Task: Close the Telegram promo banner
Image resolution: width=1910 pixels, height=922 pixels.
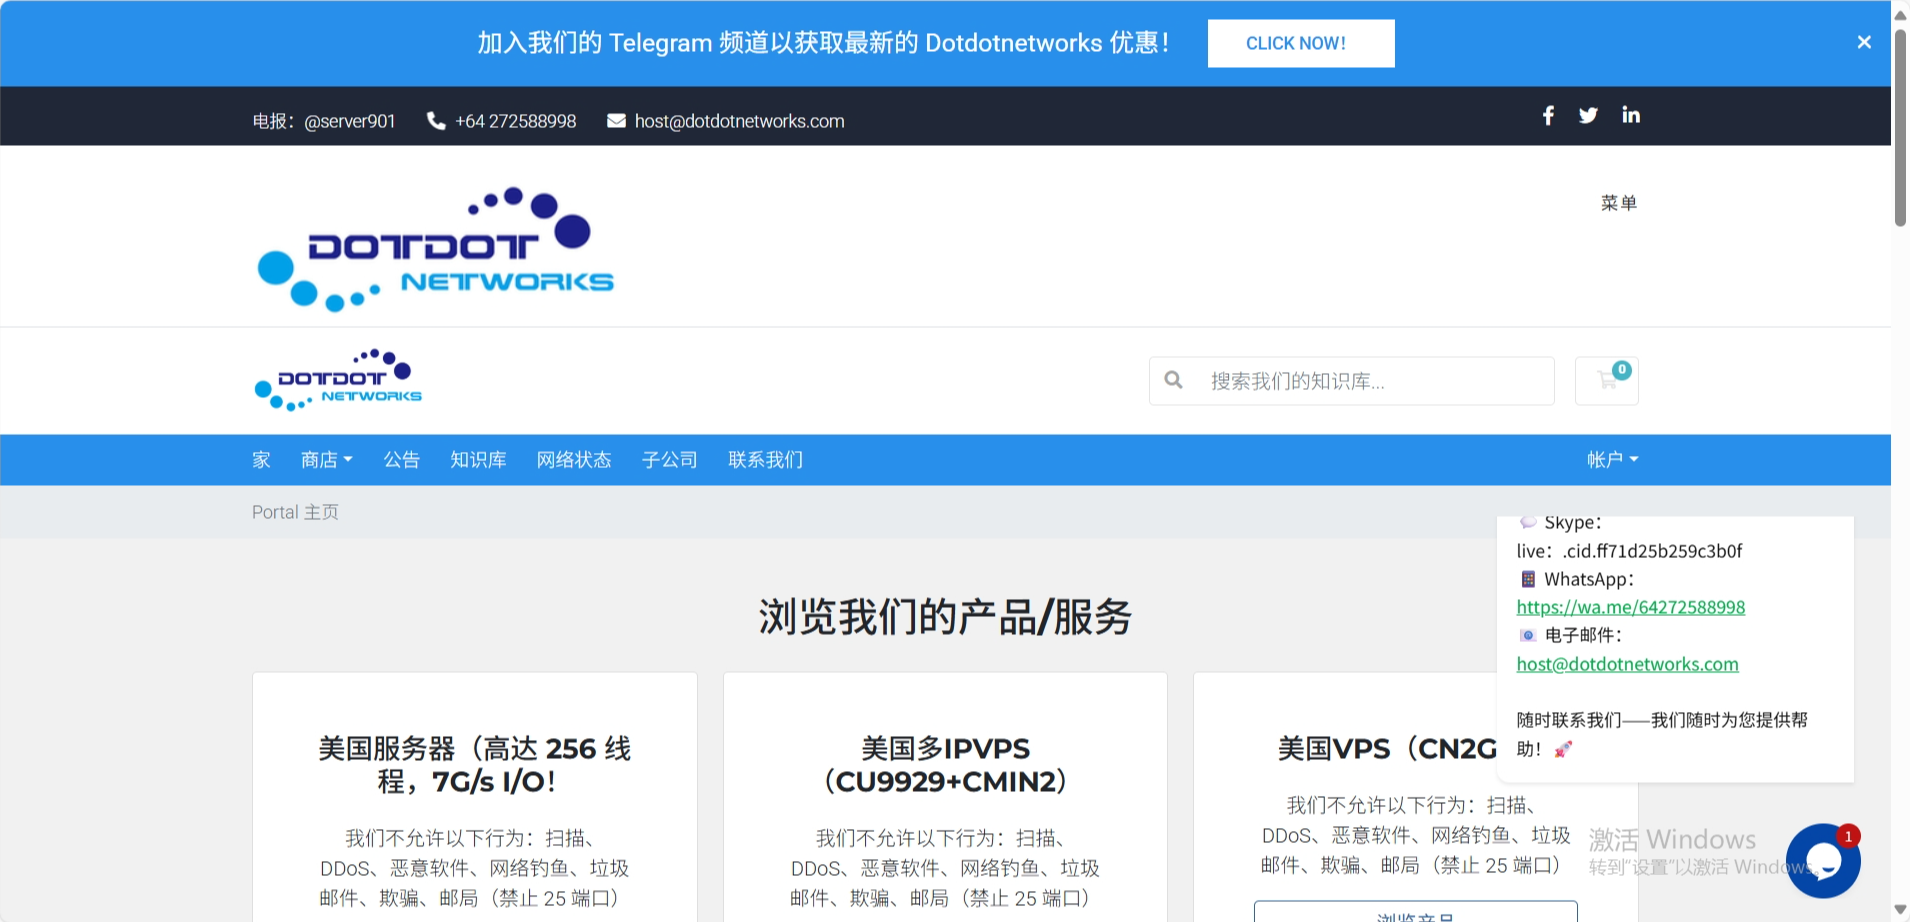Action: pyautogui.click(x=1864, y=43)
